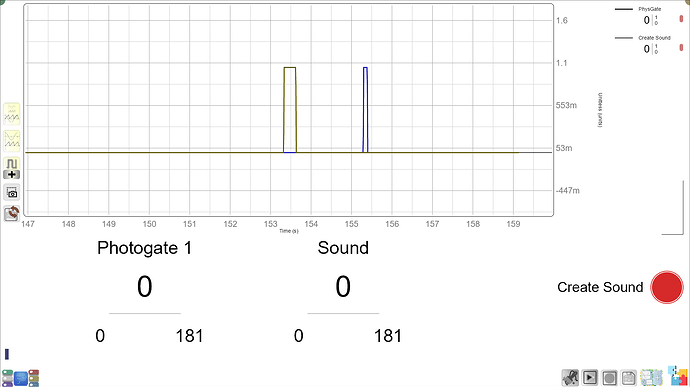Click the 181 value under Sound
The image size is (690, 387).
tap(388, 336)
